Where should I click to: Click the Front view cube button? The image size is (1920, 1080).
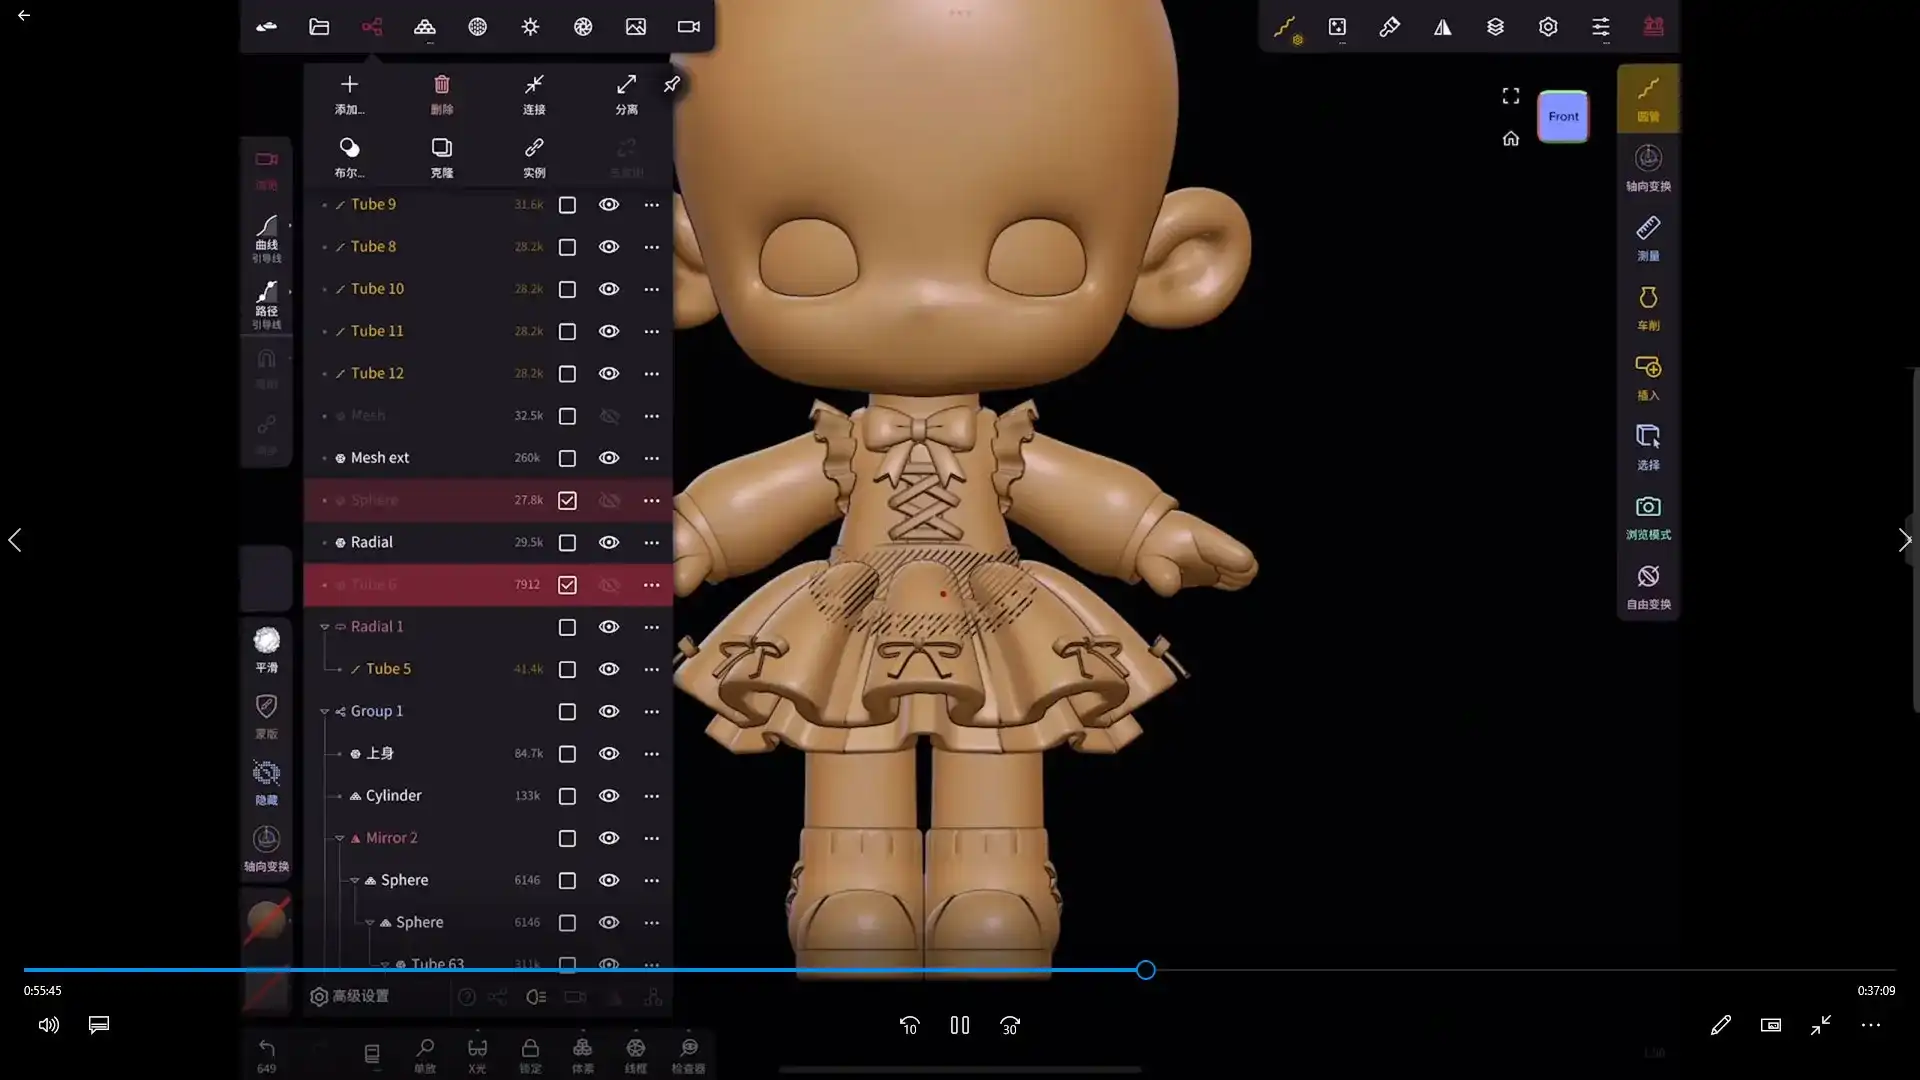pyautogui.click(x=1563, y=116)
